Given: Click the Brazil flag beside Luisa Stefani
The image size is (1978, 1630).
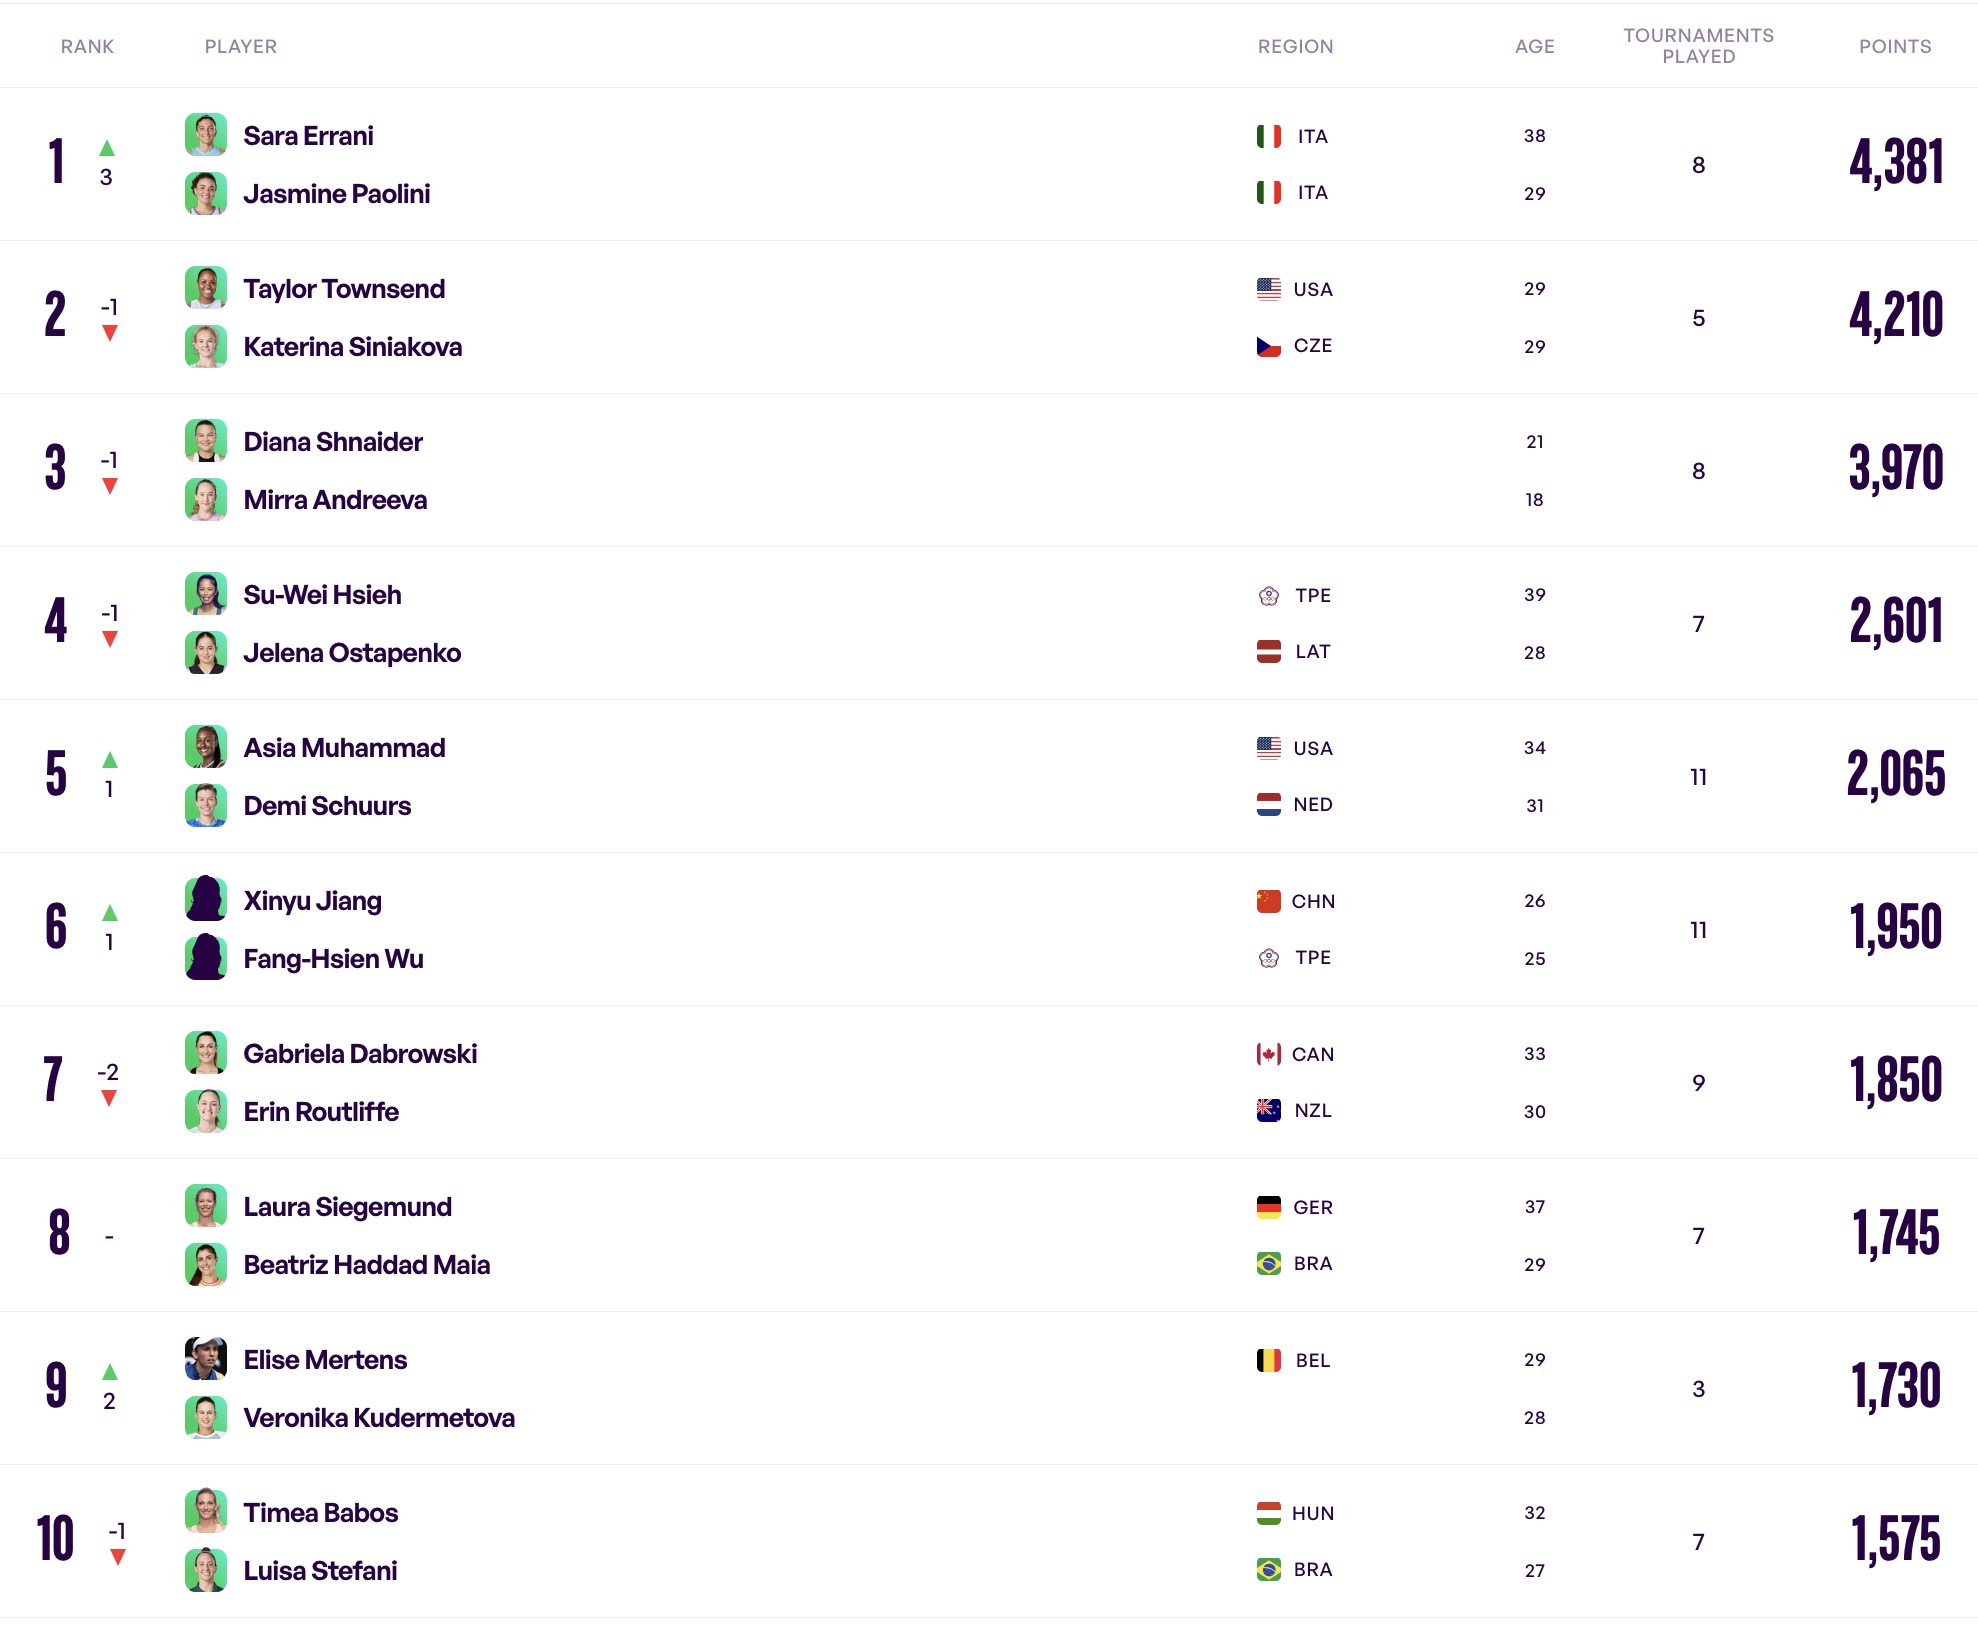Looking at the screenshot, I should [1269, 1569].
